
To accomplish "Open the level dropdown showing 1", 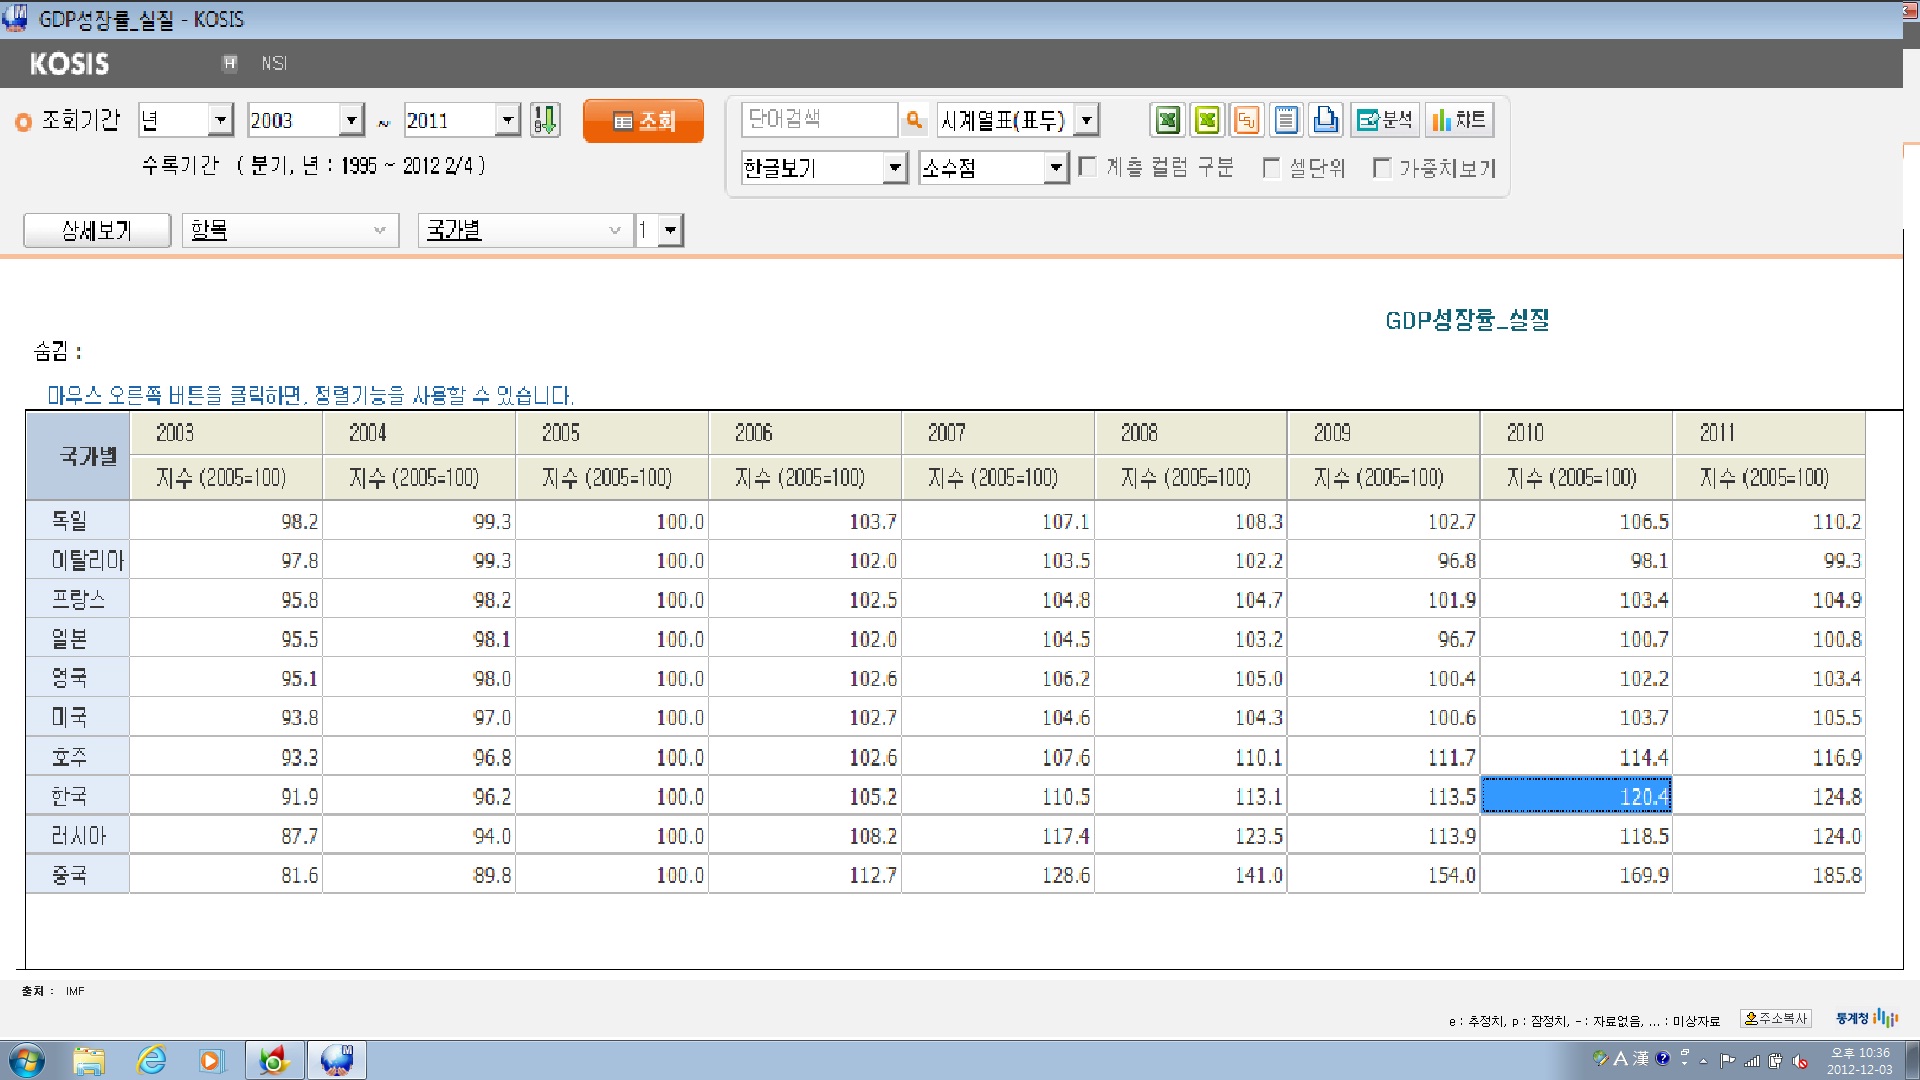I will point(660,230).
